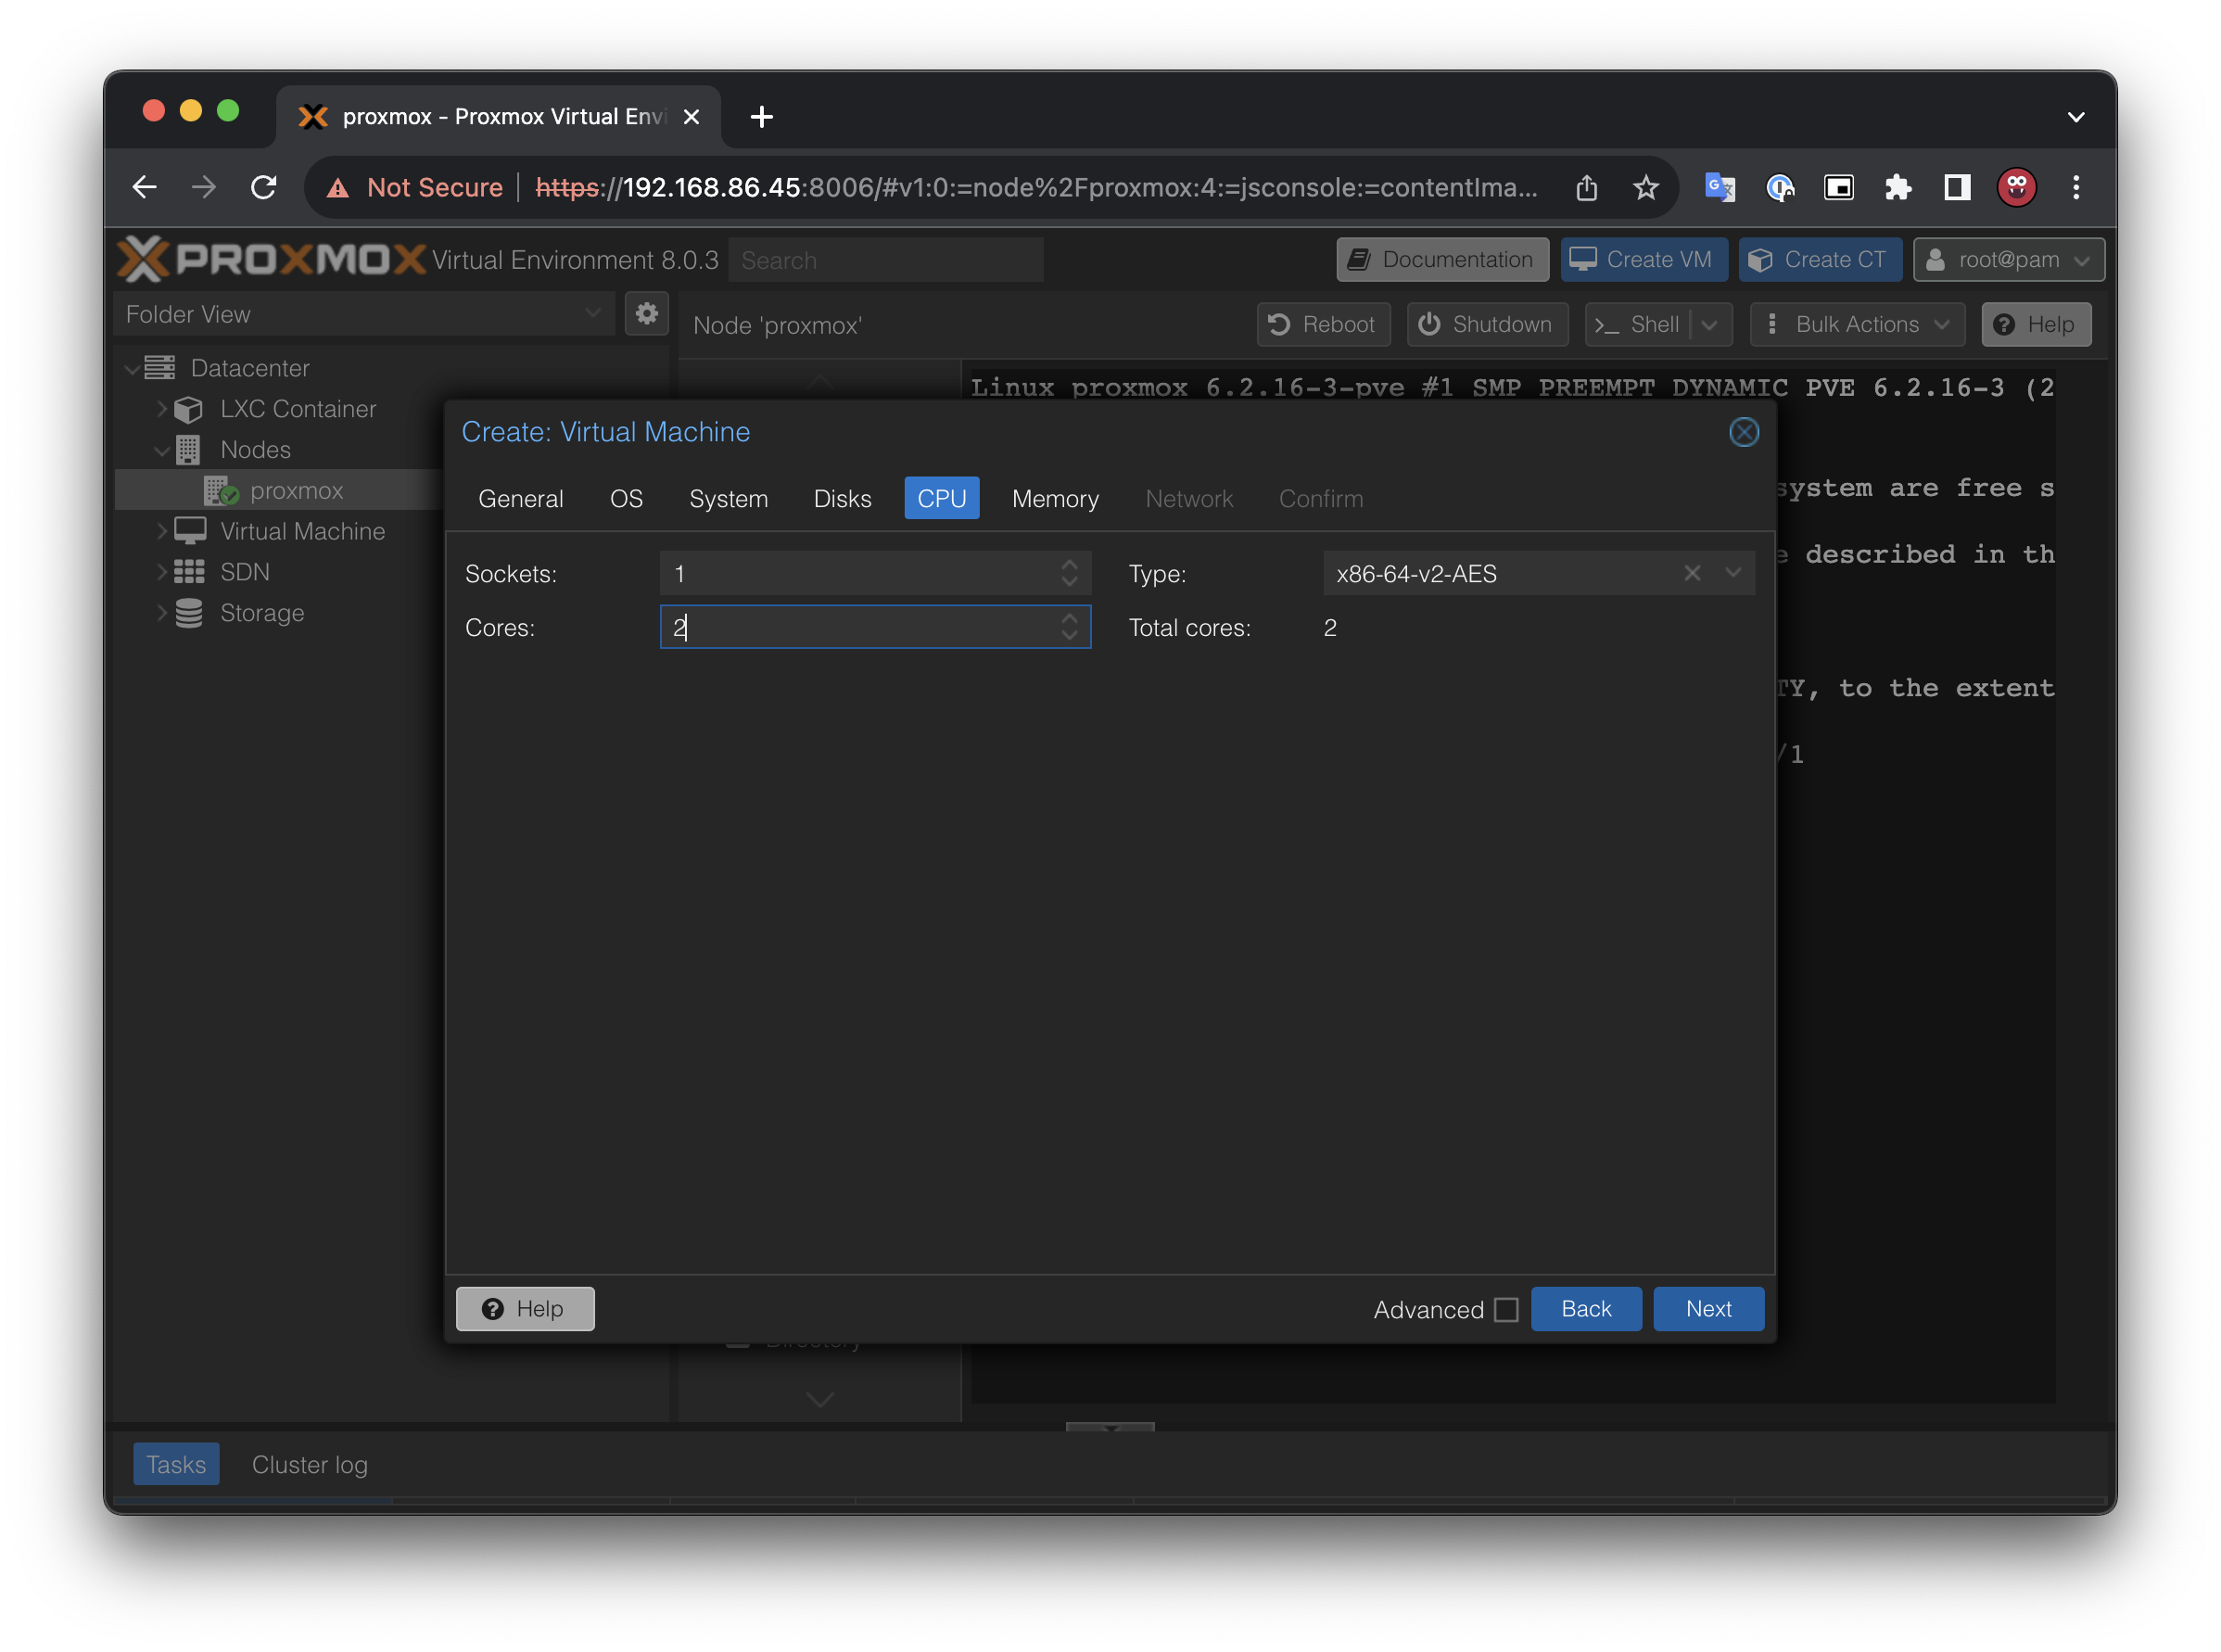Image resolution: width=2221 pixels, height=1652 pixels.
Task: Clear the CPU Type field using X icon
Action: coord(1691,573)
